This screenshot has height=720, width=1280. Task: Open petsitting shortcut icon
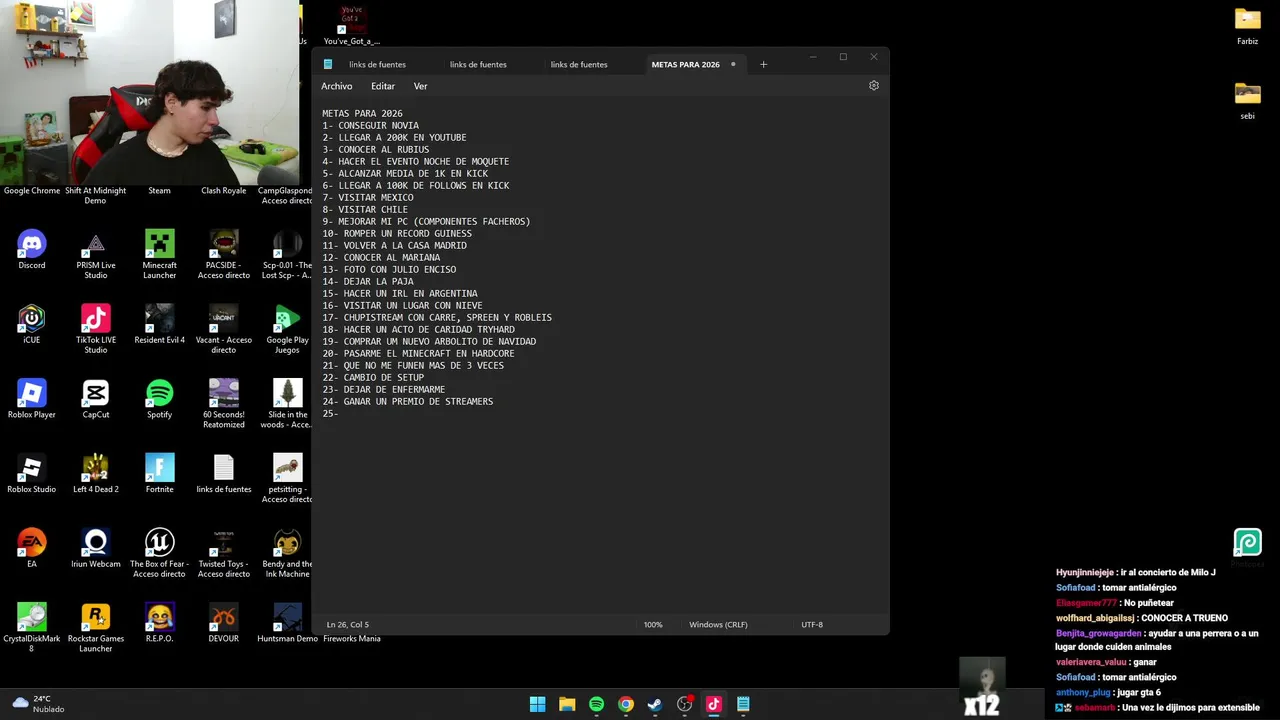coord(287,478)
